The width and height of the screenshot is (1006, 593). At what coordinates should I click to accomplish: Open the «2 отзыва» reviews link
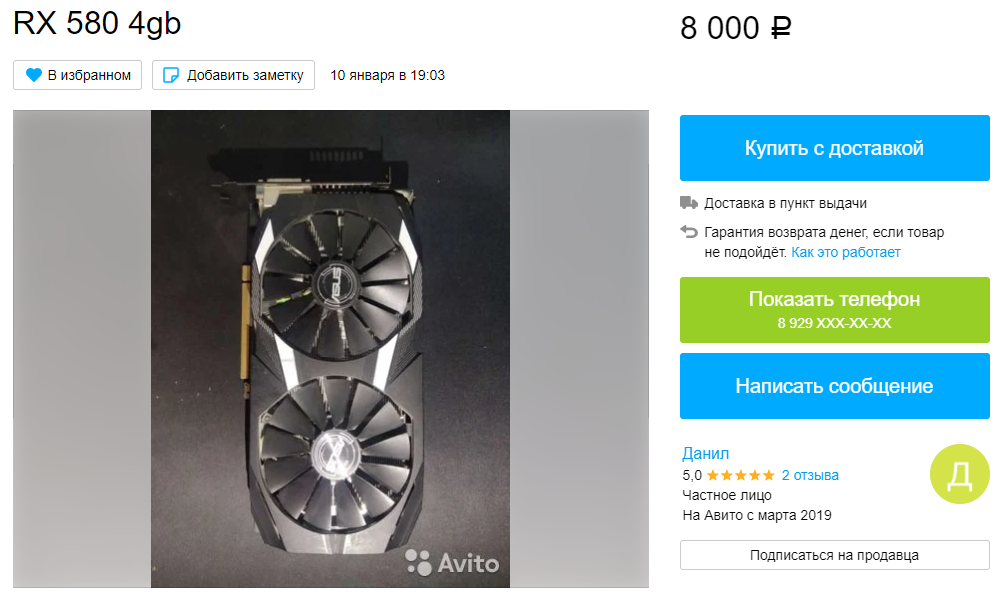pos(810,475)
